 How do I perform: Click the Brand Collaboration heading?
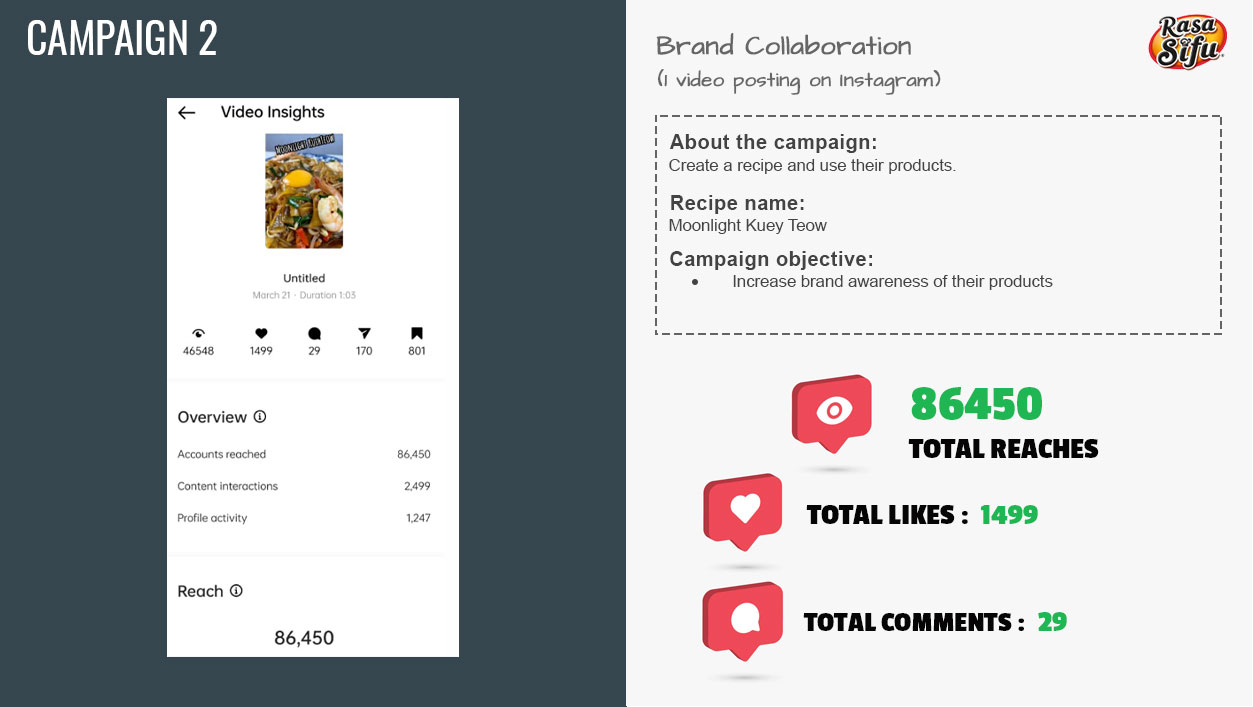(x=784, y=46)
